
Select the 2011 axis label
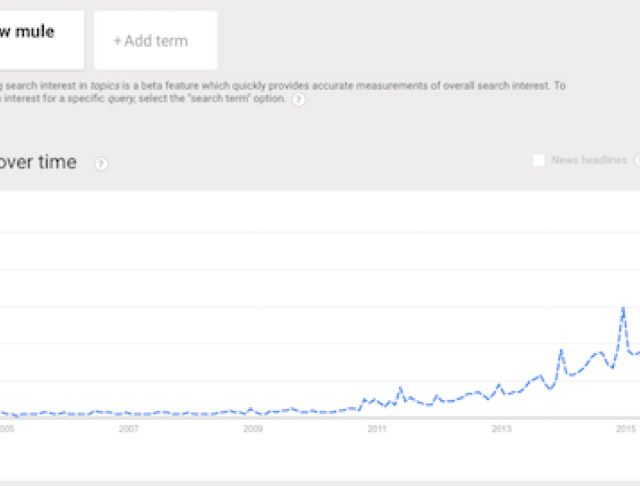[376, 430]
